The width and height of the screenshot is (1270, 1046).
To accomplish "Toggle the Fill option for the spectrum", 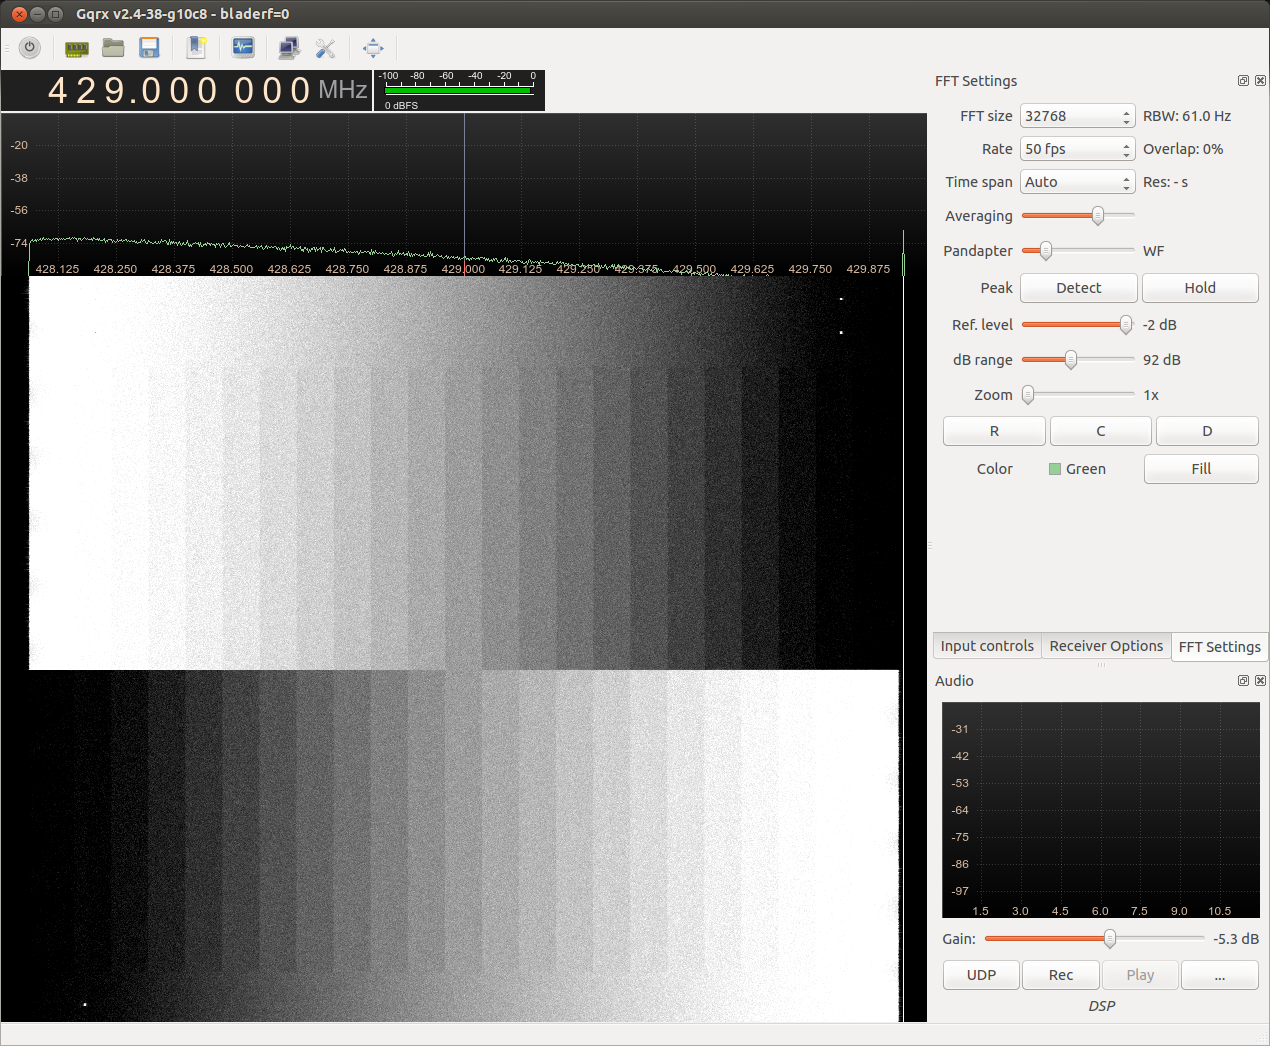I will pyautogui.click(x=1200, y=469).
